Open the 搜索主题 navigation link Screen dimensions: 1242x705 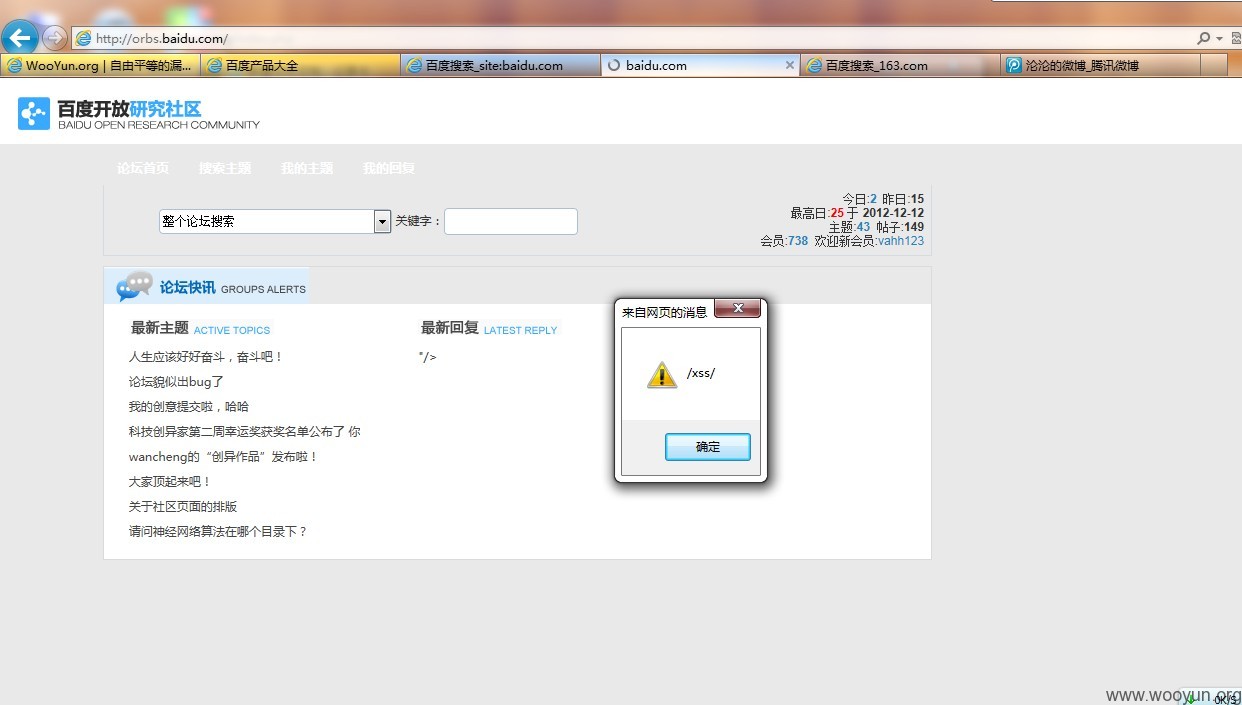(x=224, y=168)
